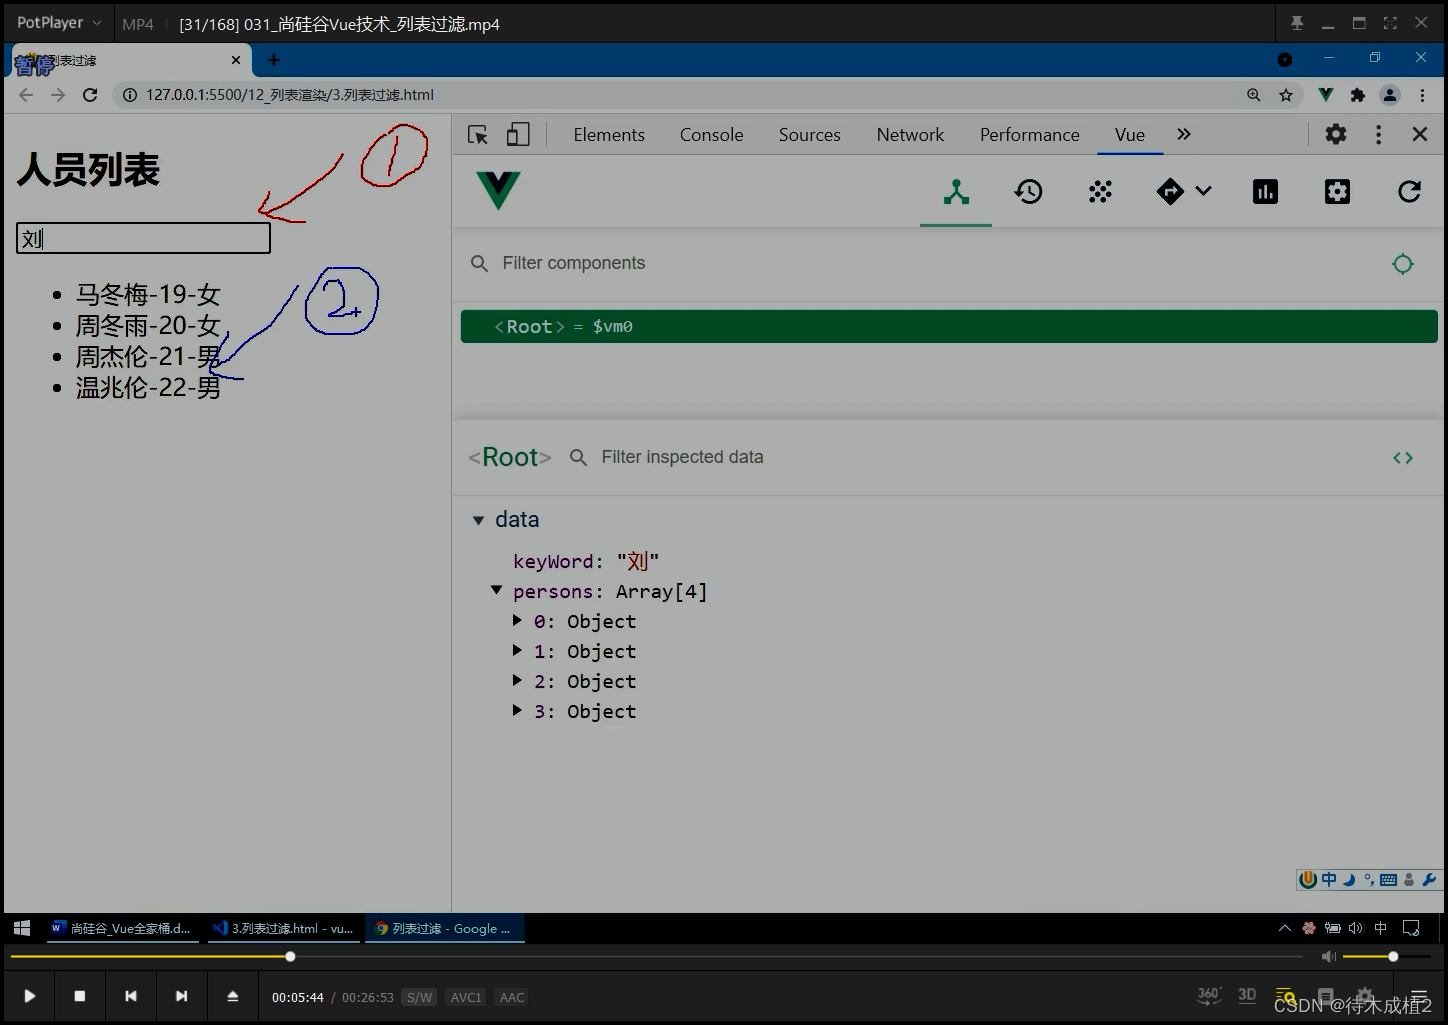
Task: Click the search input containing 刘
Action: (143, 238)
